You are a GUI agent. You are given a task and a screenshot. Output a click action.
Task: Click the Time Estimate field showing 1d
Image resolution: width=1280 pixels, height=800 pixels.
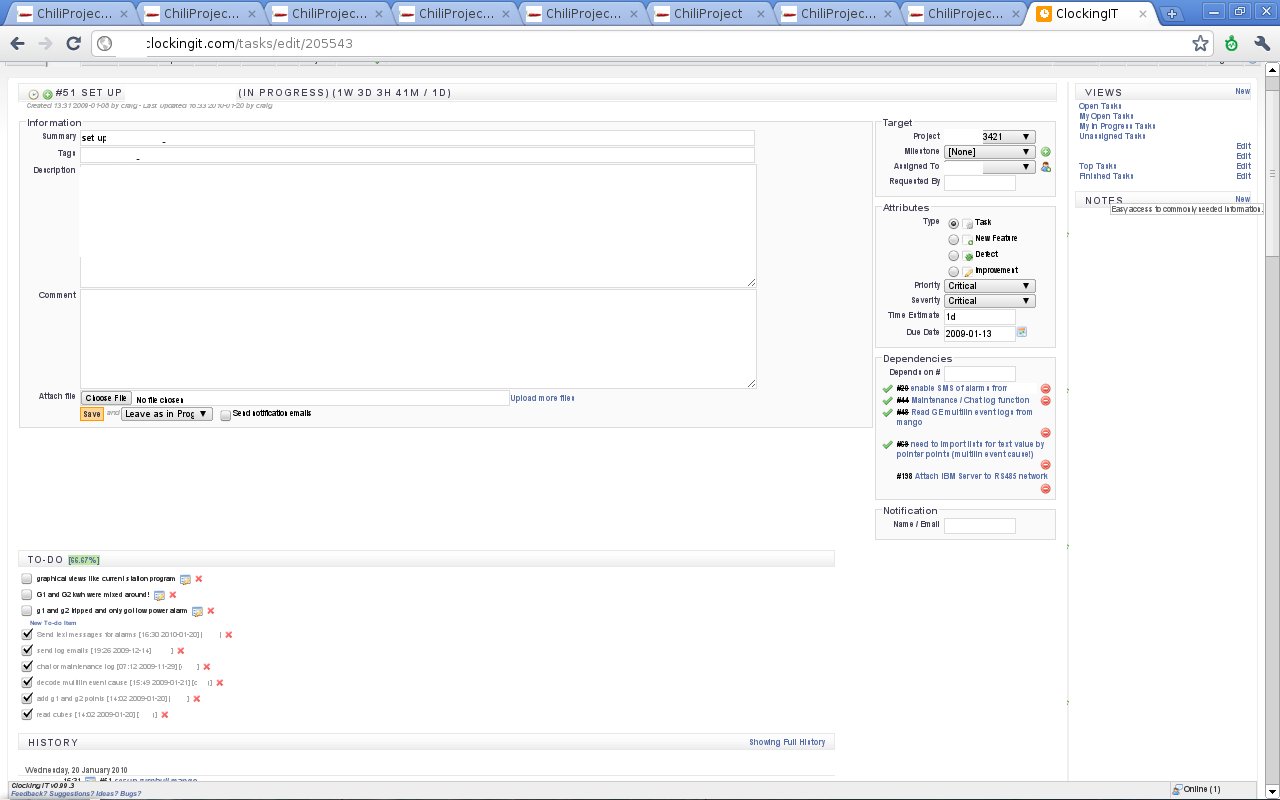point(980,316)
